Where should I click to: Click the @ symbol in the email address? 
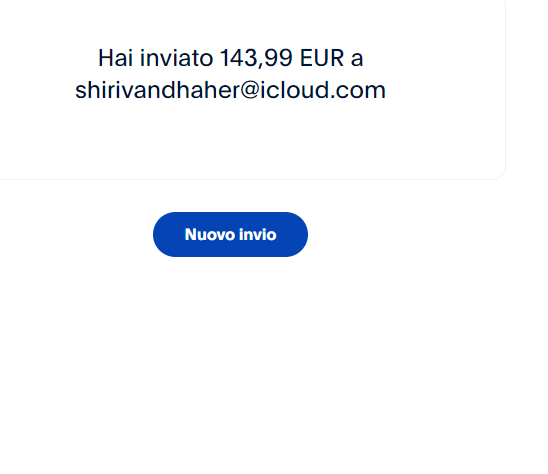(x=250, y=91)
